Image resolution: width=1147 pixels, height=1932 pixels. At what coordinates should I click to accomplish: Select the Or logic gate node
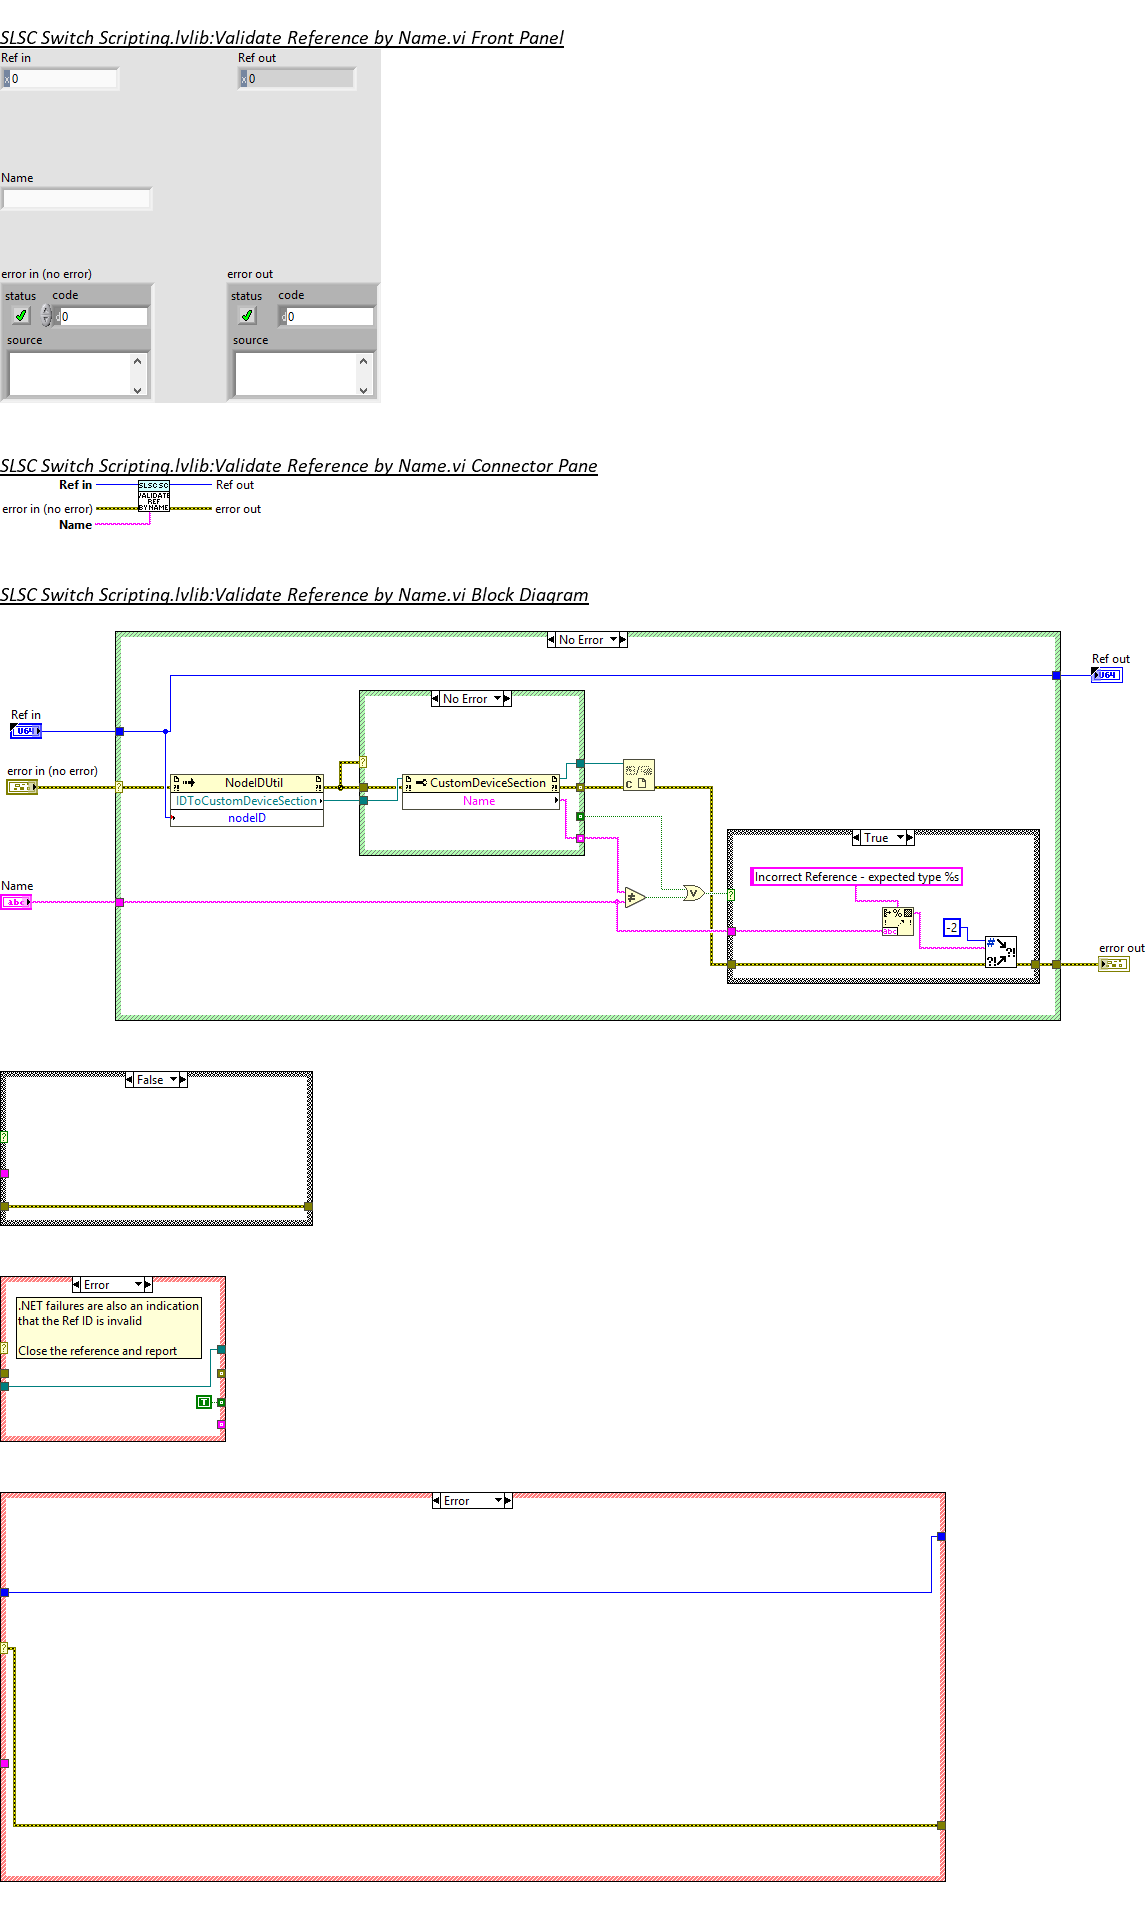(693, 893)
